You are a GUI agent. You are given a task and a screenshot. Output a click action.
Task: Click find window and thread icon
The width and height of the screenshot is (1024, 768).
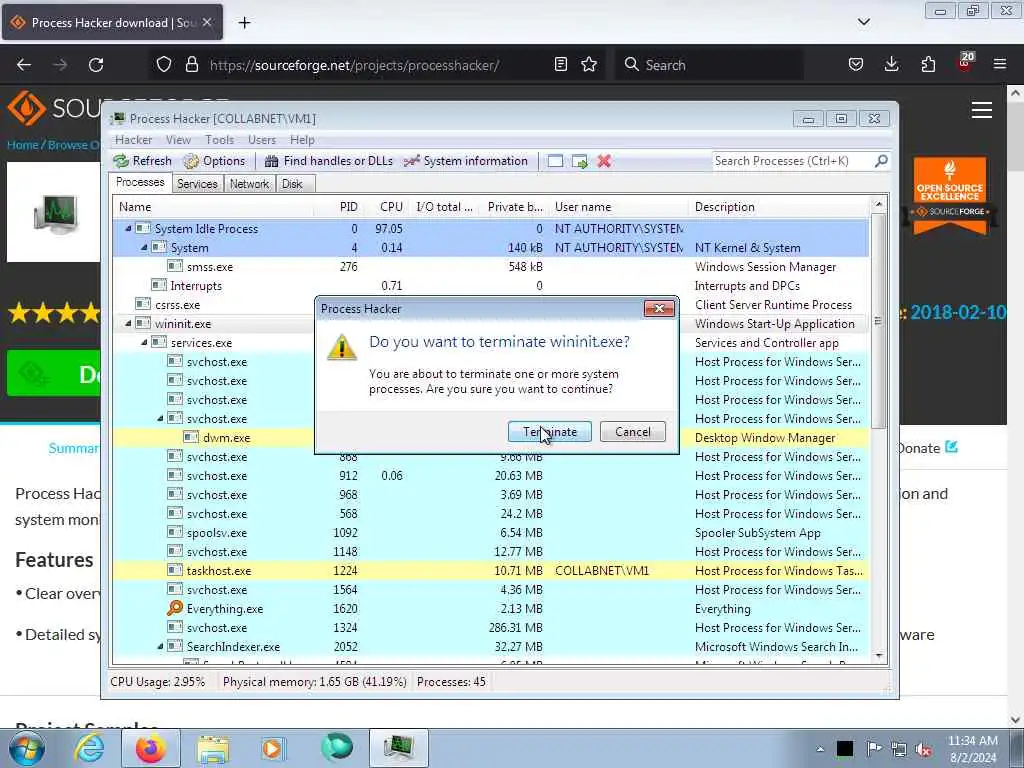point(579,161)
